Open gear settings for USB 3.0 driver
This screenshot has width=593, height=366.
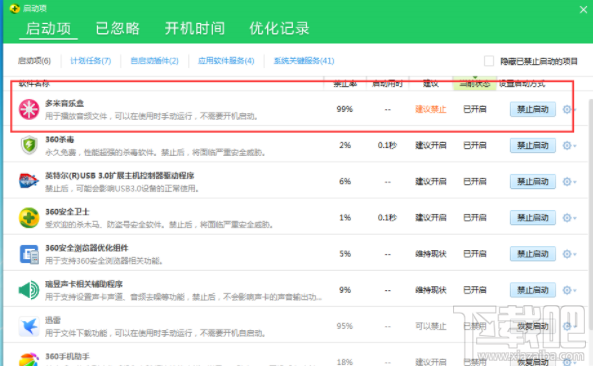[x=568, y=181]
